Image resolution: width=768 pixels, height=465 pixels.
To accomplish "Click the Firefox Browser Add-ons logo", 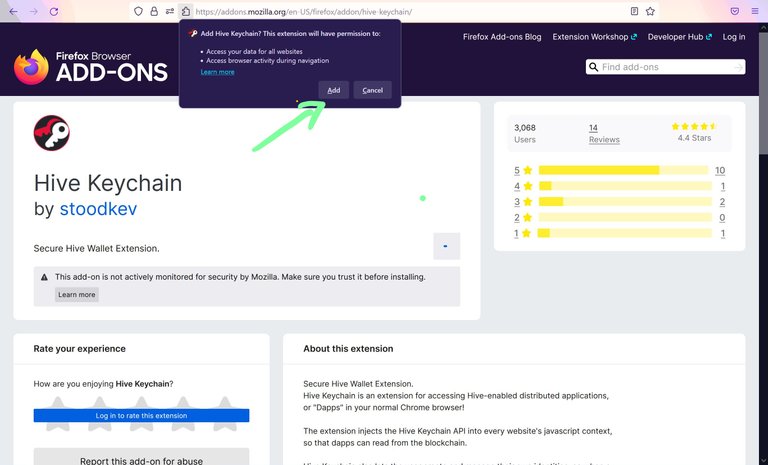I will pos(91,67).
